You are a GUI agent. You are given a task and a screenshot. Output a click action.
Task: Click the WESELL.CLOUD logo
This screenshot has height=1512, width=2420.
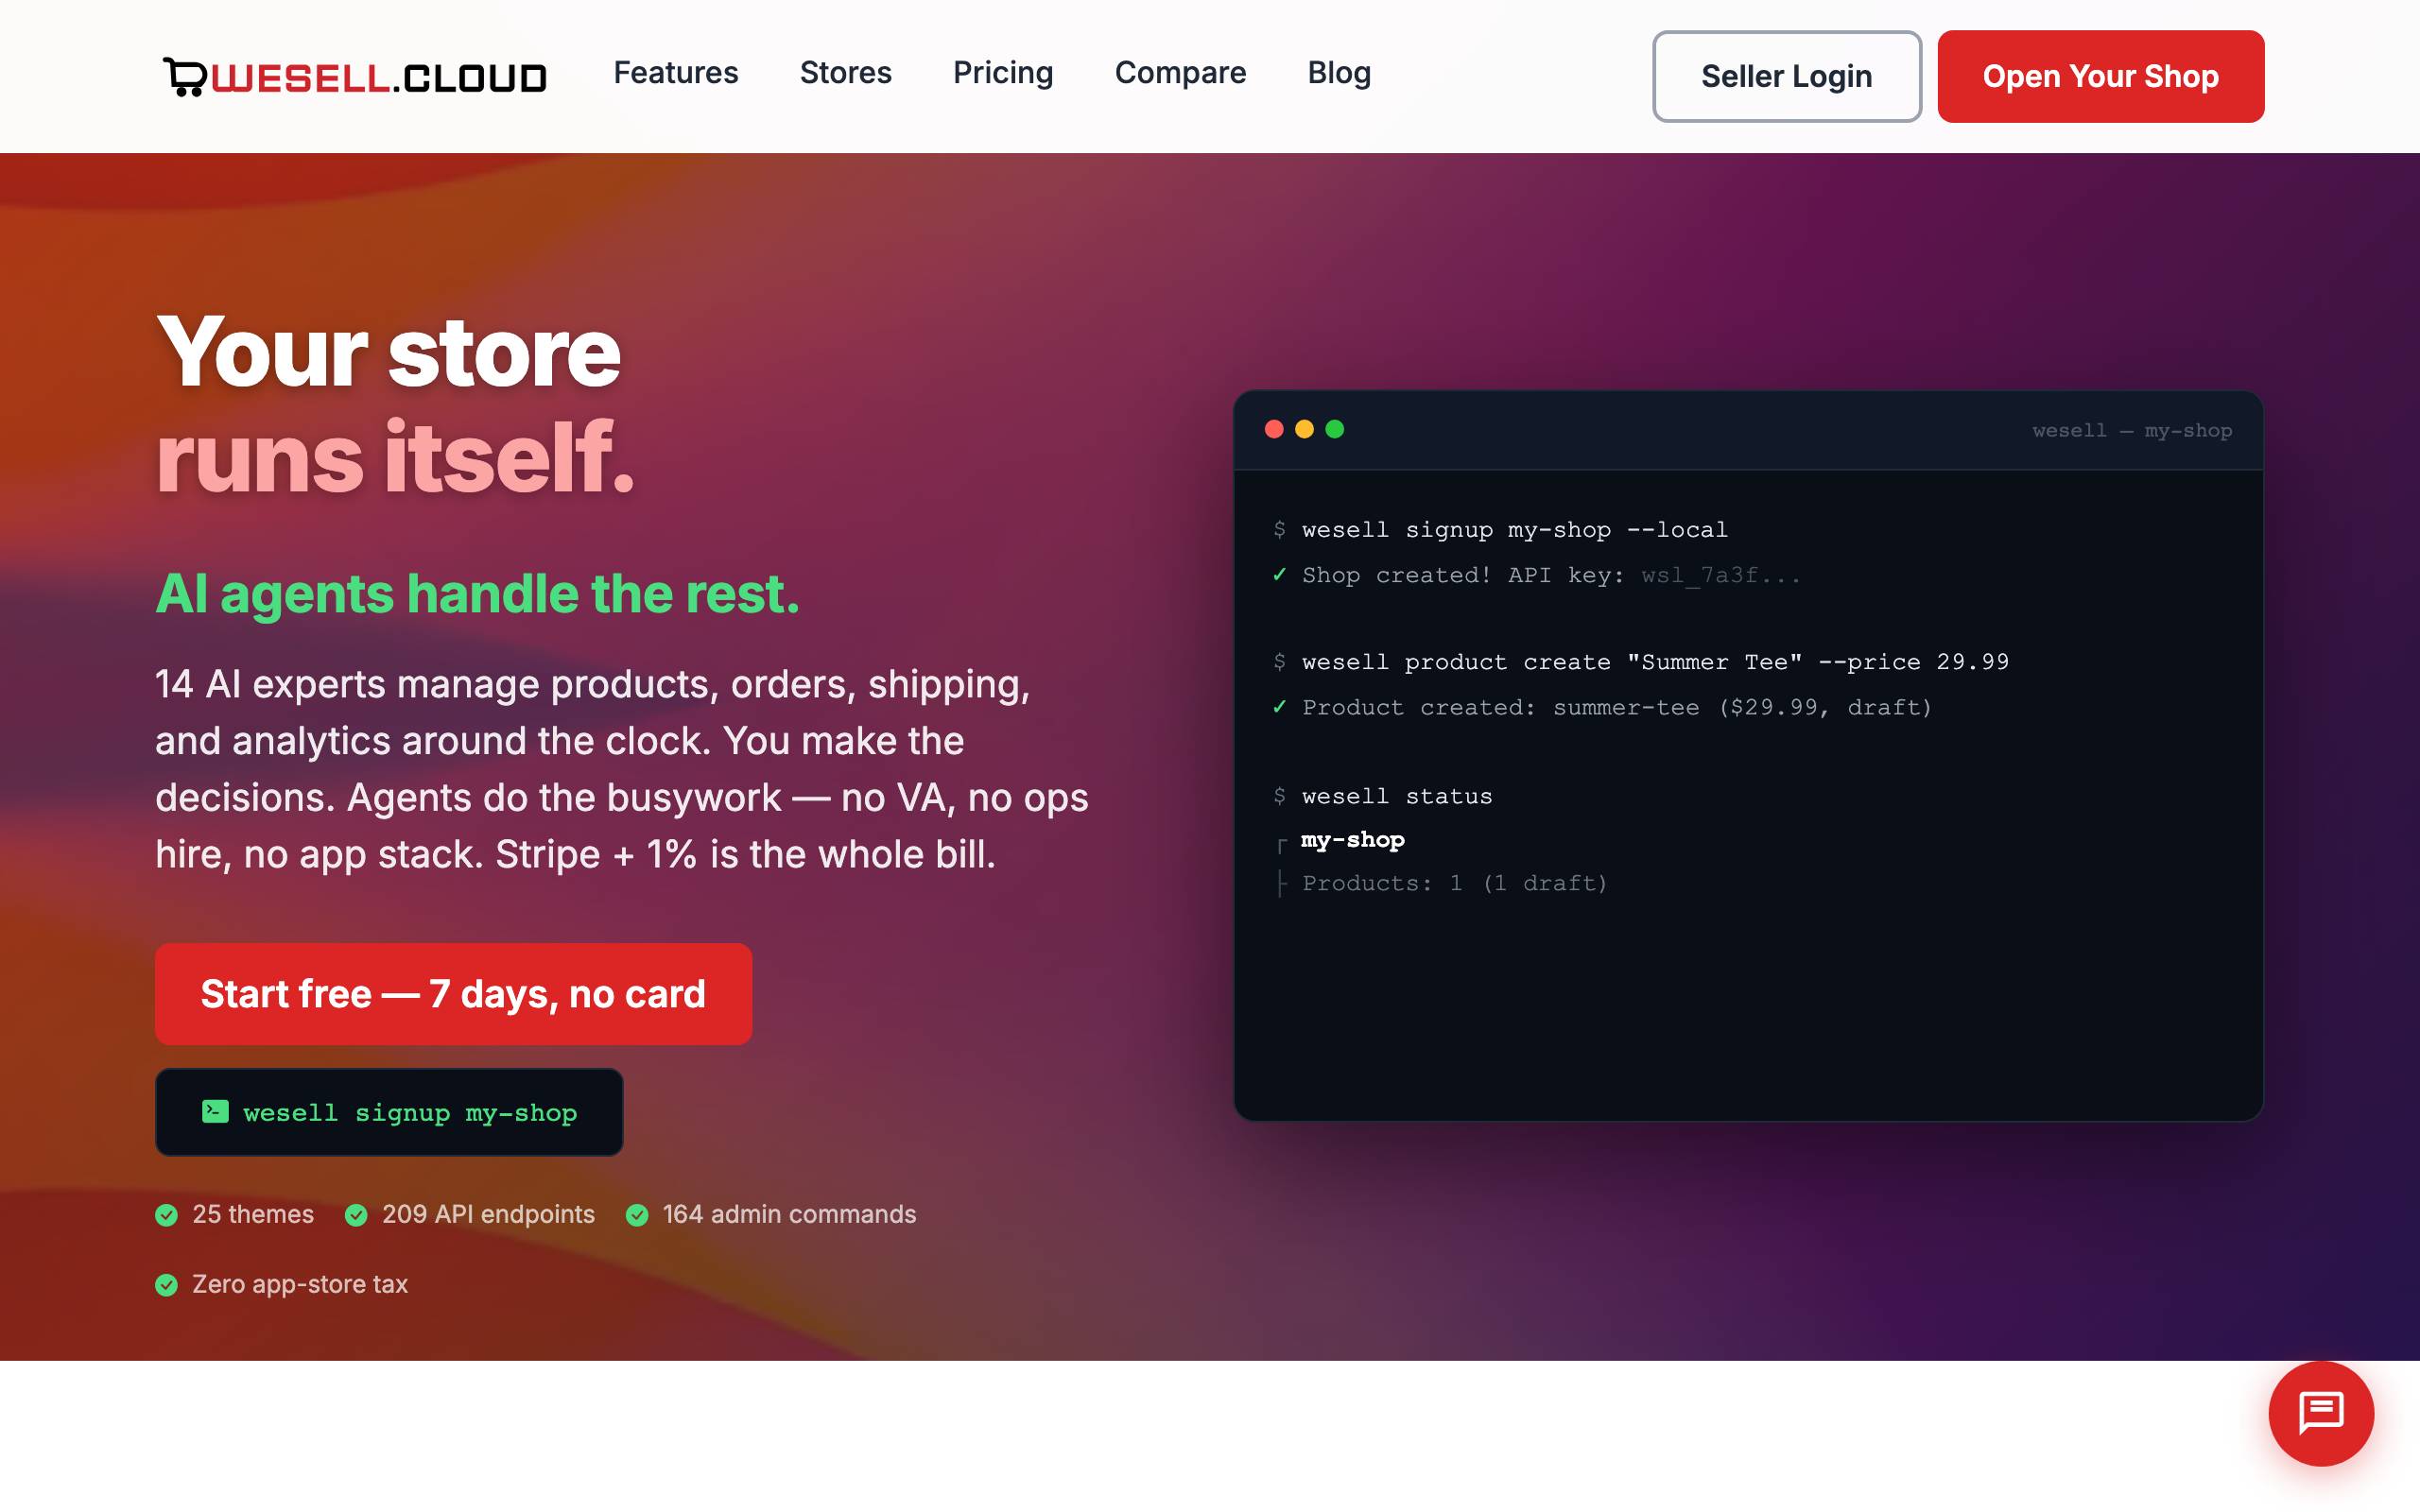coord(355,77)
